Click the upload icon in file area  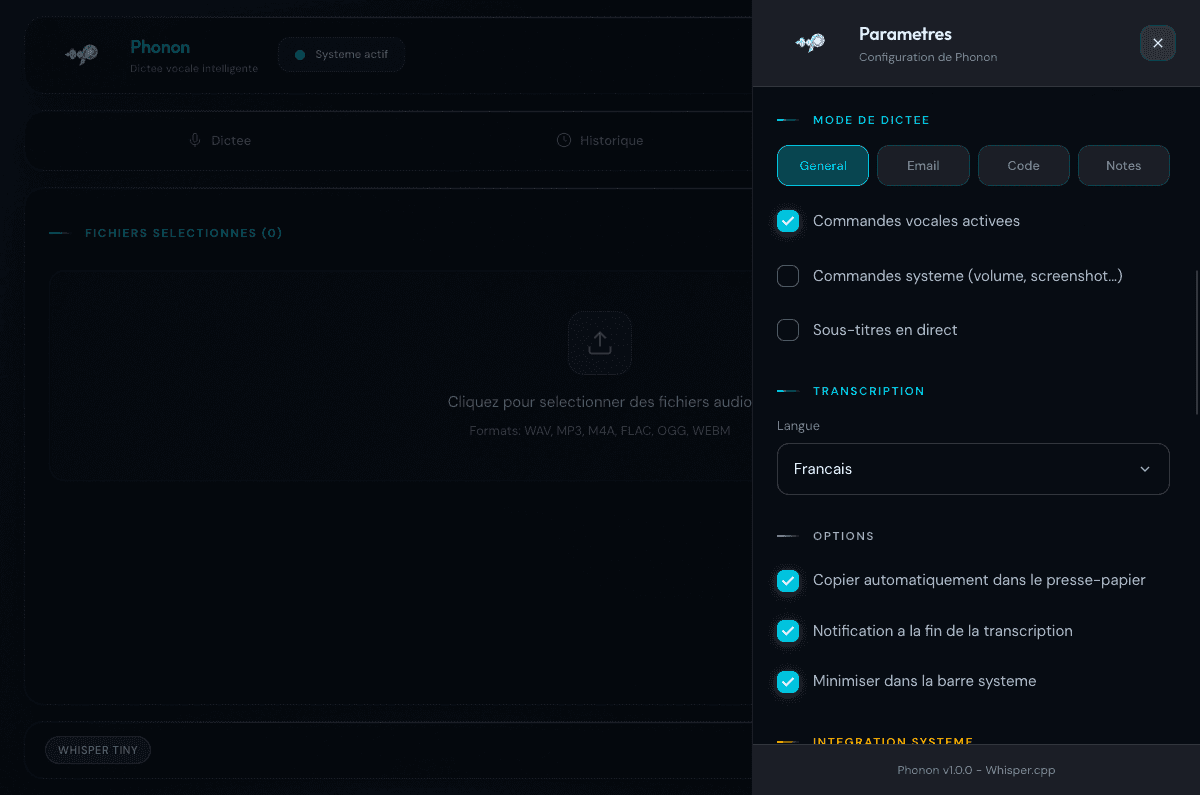[x=599, y=343]
